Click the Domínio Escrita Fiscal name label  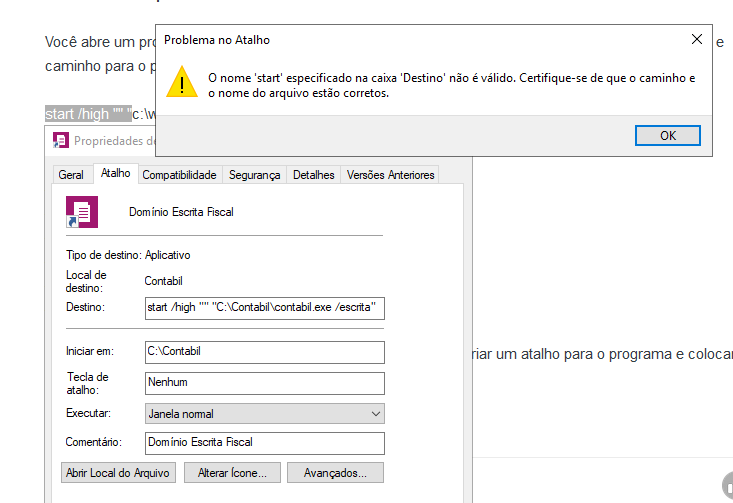[x=181, y=212]
